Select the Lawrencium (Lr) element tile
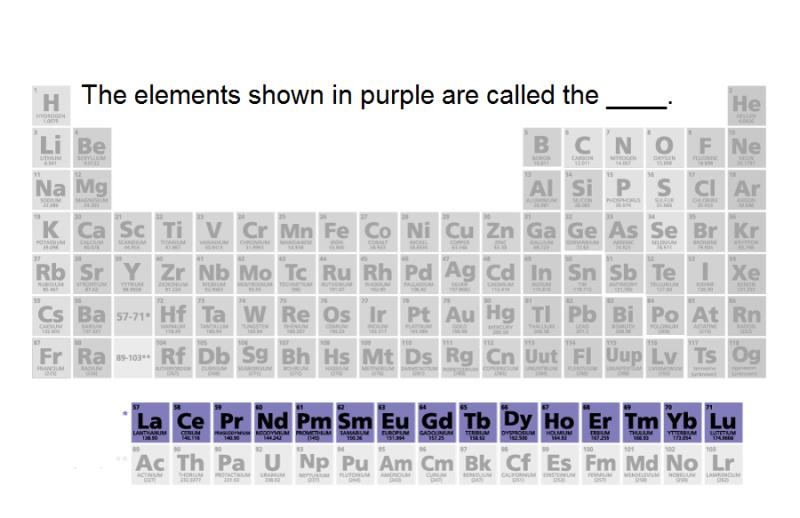The image size is (800, 518). point(723,464)
